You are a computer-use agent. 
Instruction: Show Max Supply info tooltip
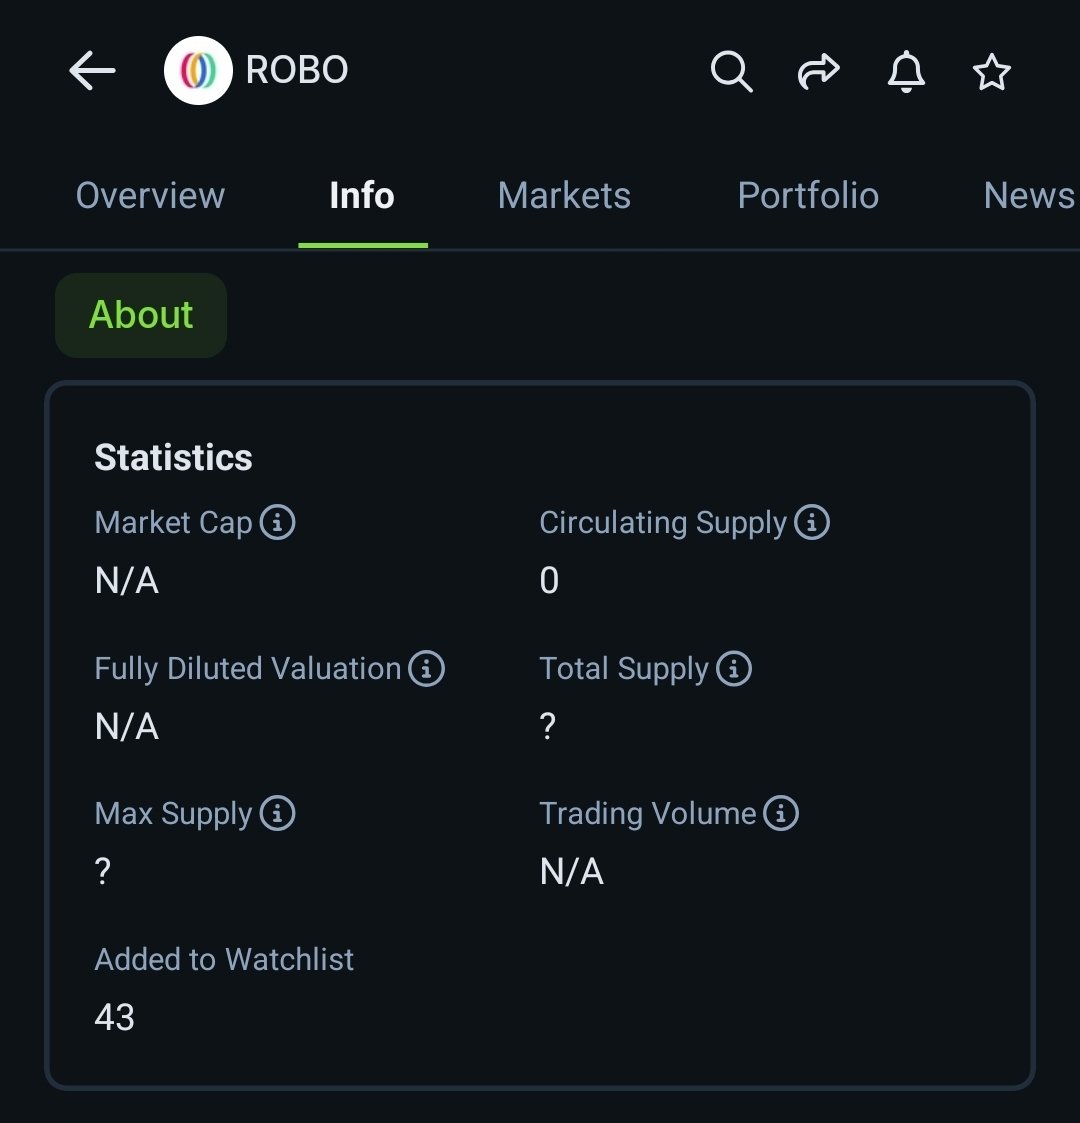coord(277,813)
